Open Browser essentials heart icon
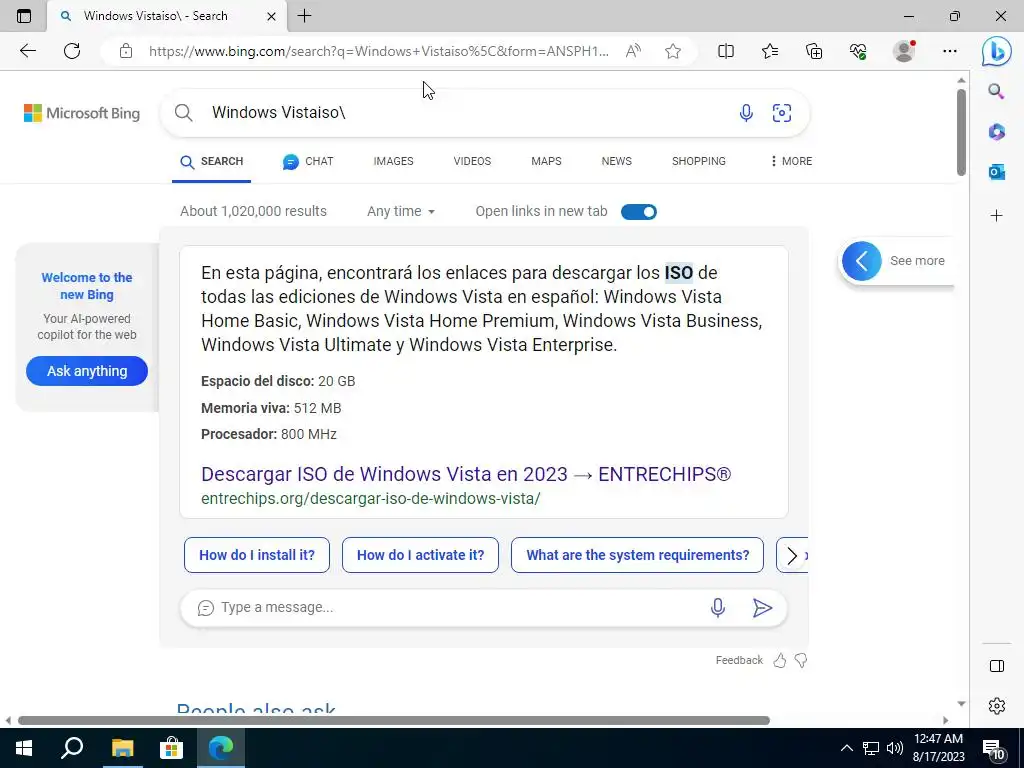The width and height of the screenshot is (1024, 768). click(858, 51)
